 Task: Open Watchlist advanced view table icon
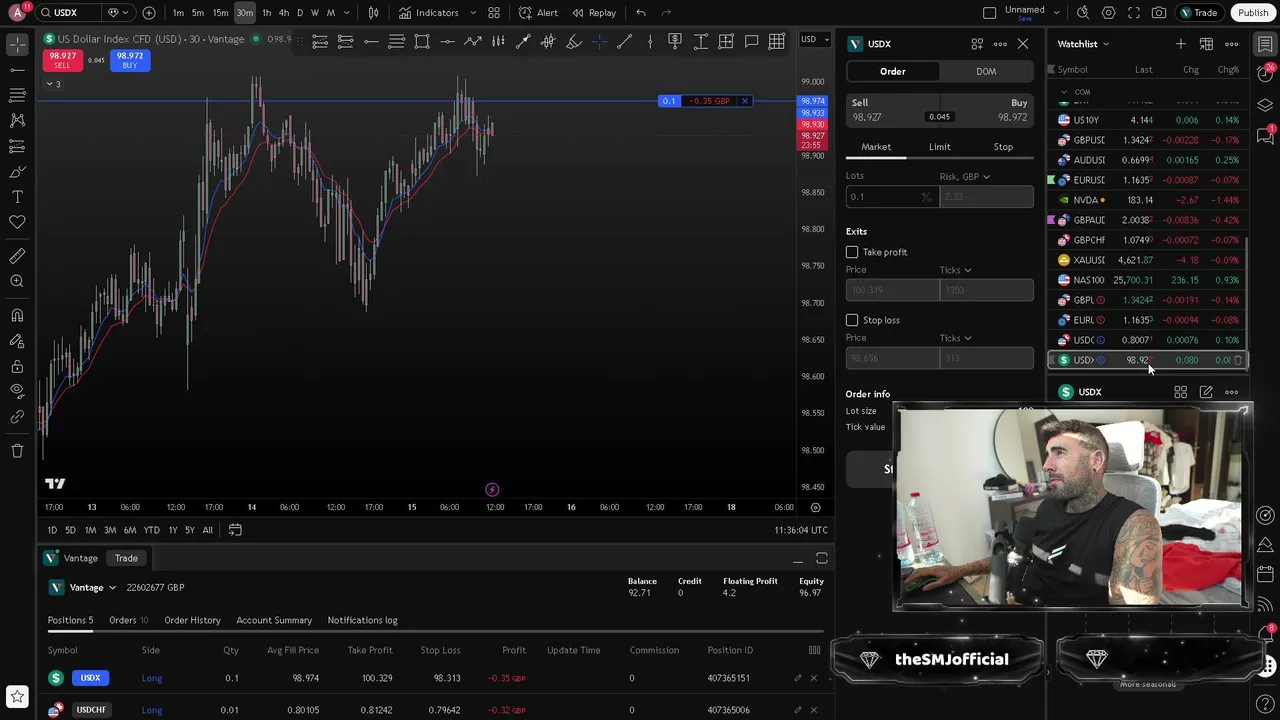[x=1206, y=44]
